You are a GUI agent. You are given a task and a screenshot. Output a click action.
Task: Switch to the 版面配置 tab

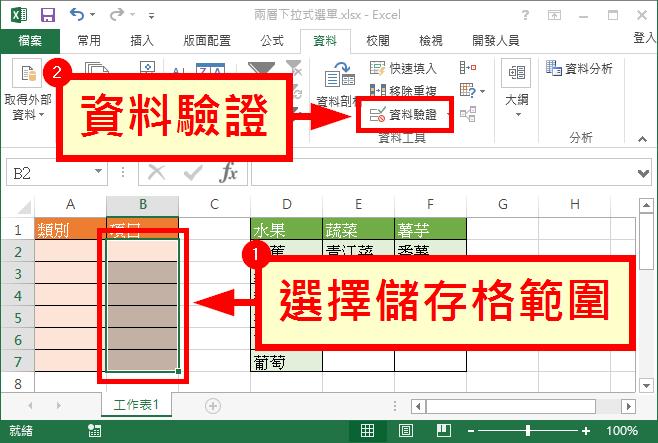pos(207,41)
